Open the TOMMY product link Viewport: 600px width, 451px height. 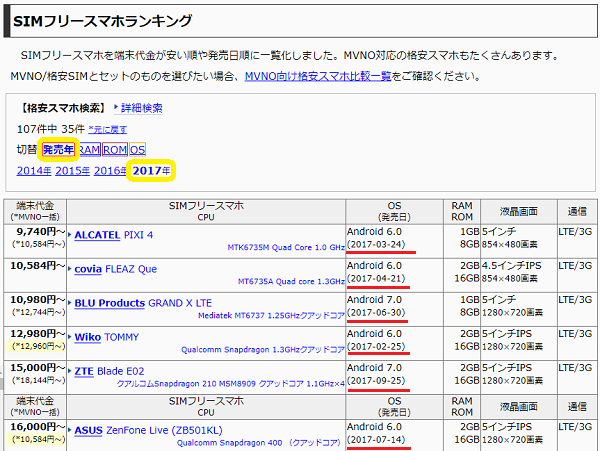(x=121, y=337)
